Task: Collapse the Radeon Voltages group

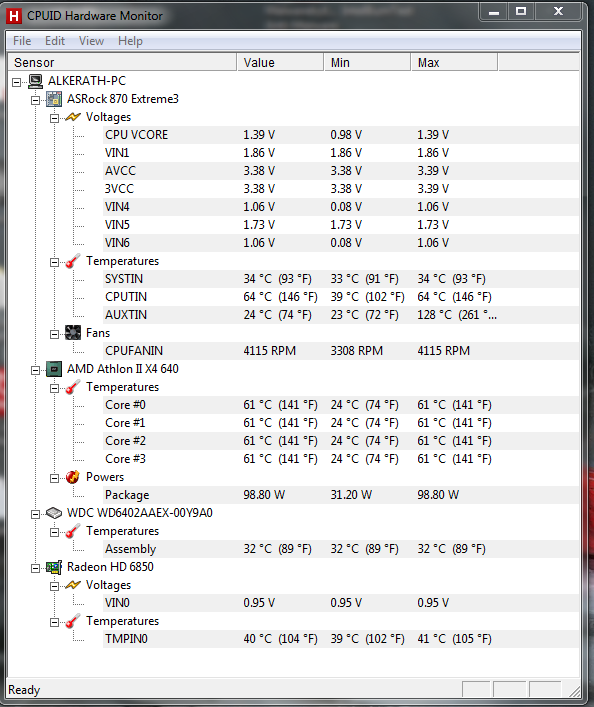Action: click(x=54, y=586)
